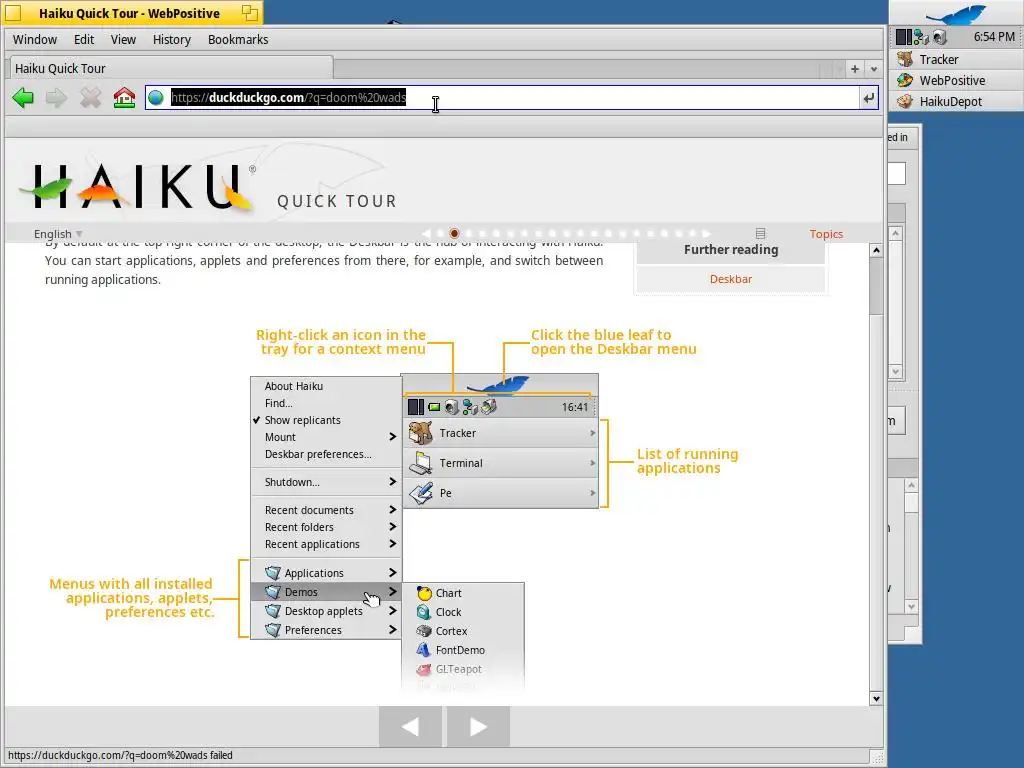
Task: Click ProcessController CPU bars tray icon
Action: pyautogui.click(x=904, y=37)
